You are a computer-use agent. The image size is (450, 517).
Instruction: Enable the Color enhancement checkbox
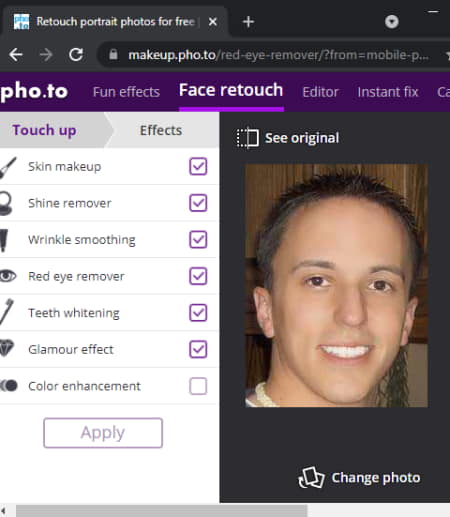coord(198,386)
